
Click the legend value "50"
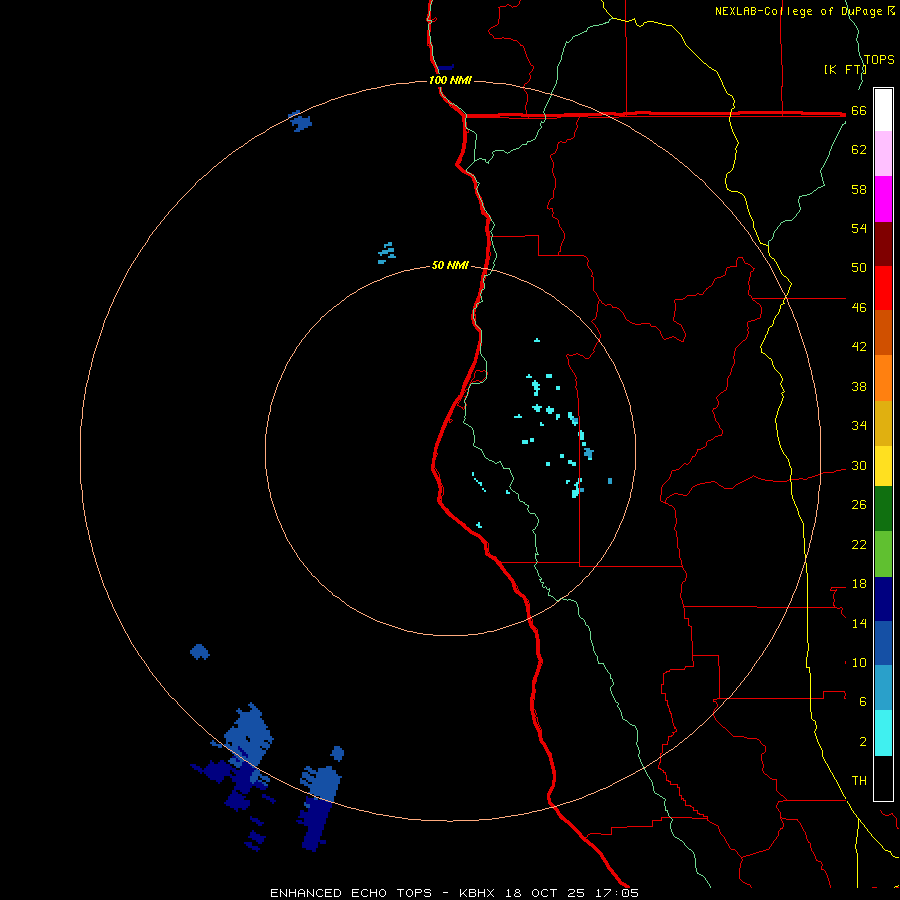click(859, 268)
